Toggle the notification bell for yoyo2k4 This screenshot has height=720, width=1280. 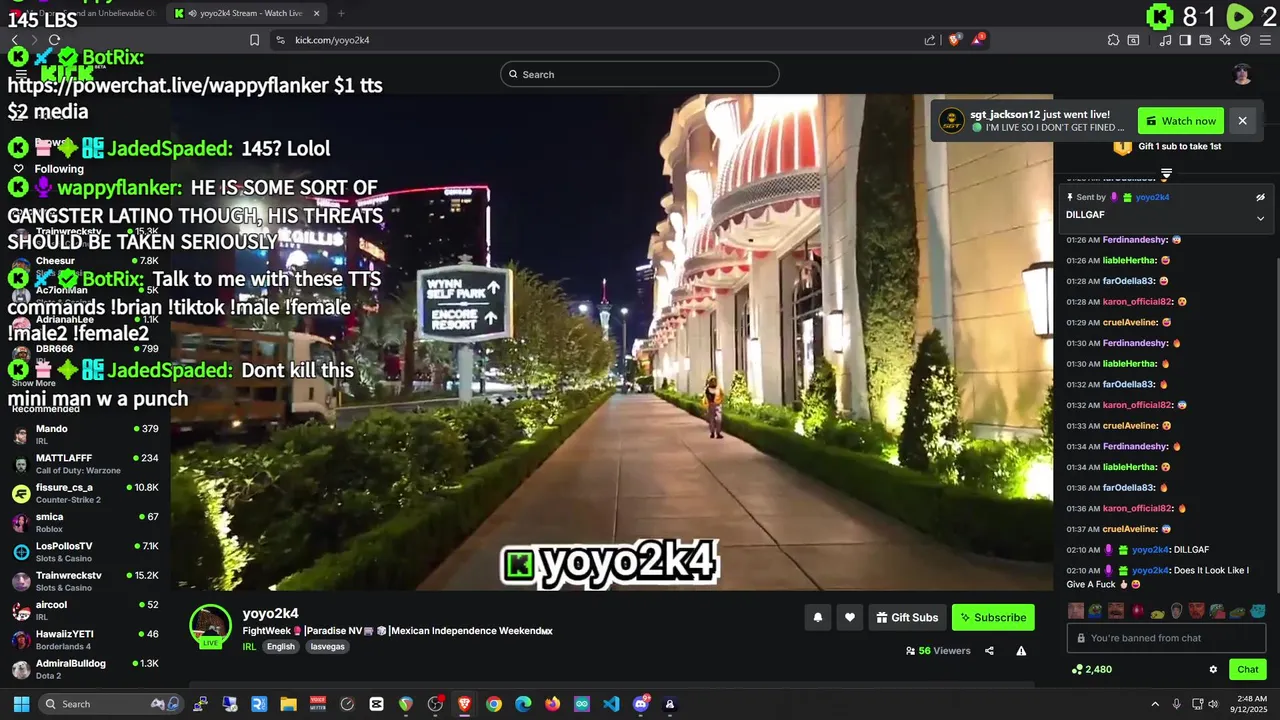tap(817, 617)
